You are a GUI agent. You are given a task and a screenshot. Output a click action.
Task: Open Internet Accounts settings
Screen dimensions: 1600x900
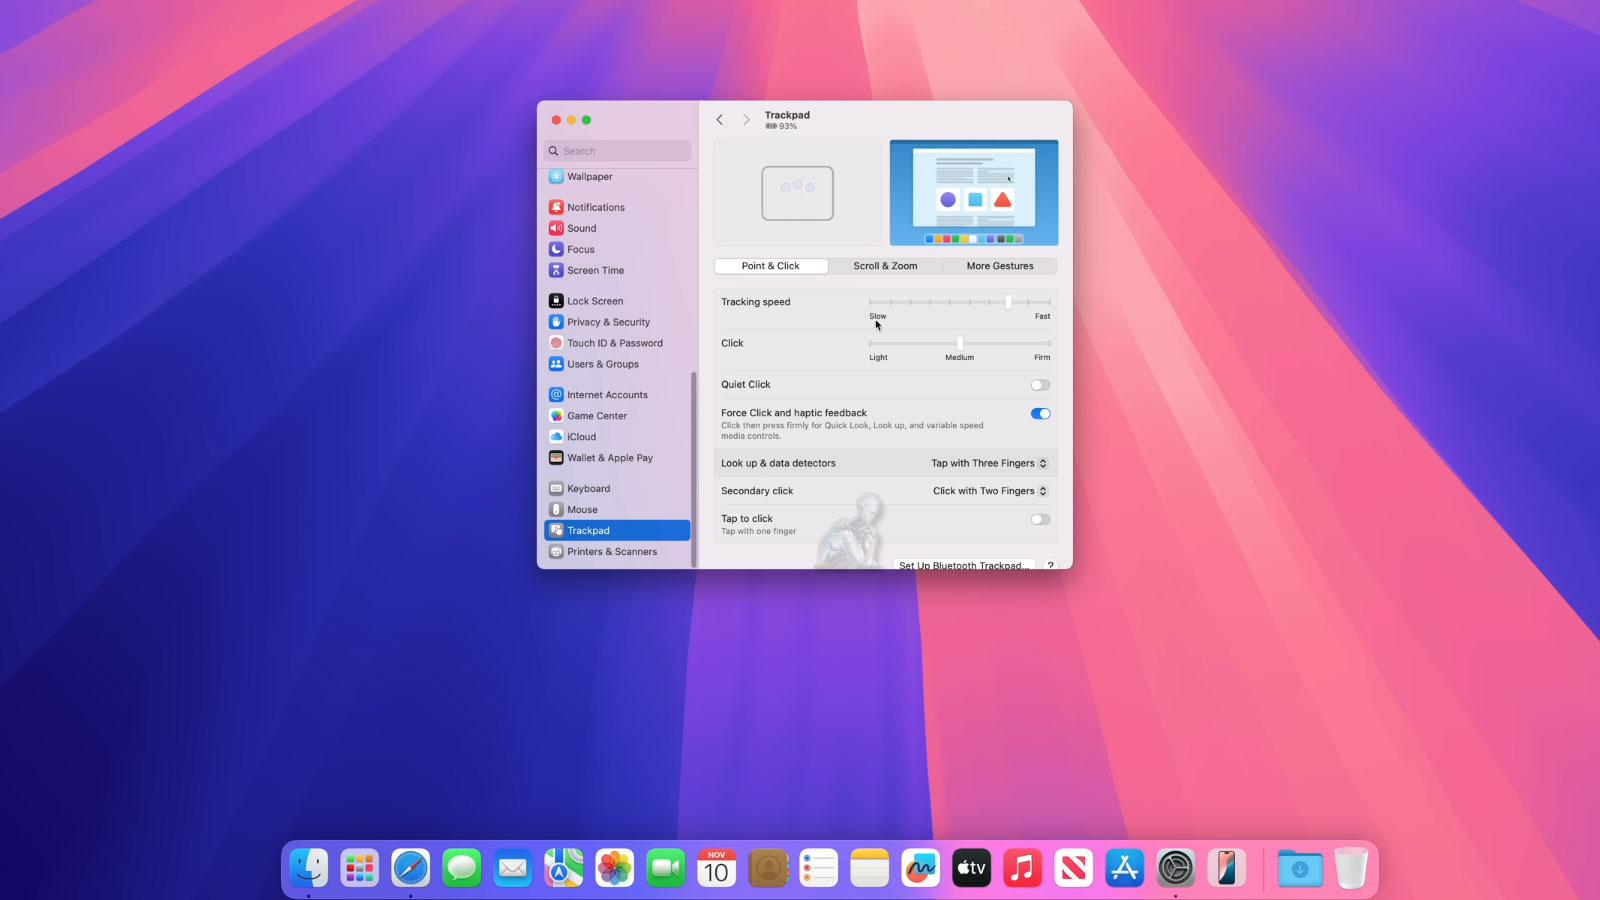click(617, 395)
